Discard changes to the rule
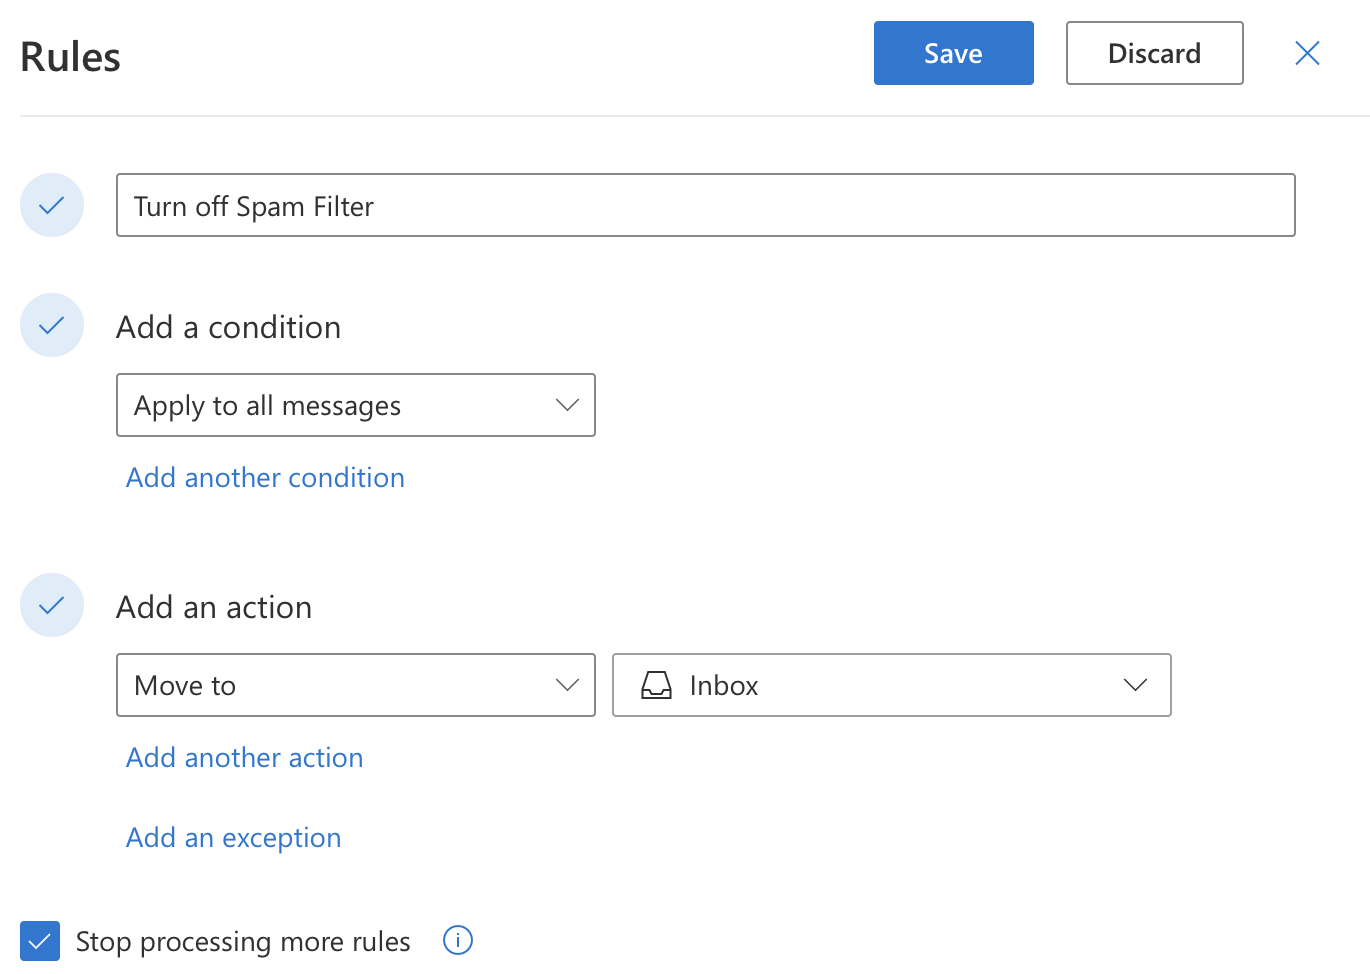The height and width of the screenshot is (974, 1370). (1154, 53)
